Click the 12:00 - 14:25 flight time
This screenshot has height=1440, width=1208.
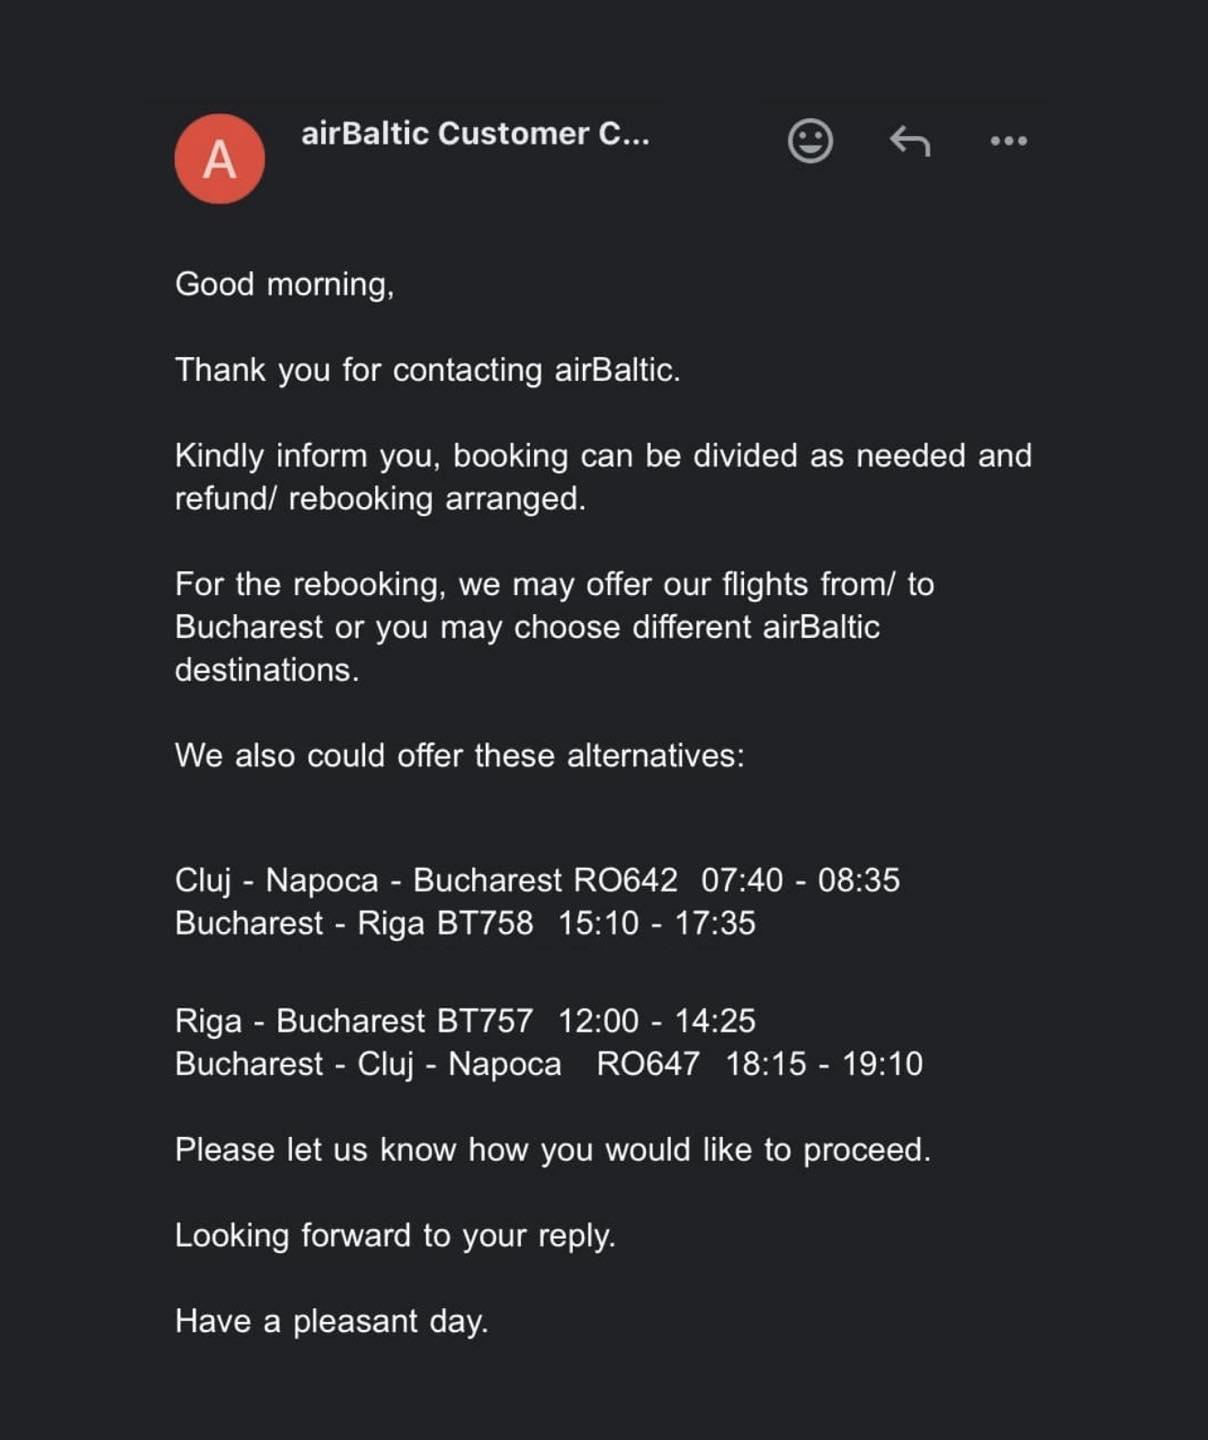tap(657, 1021)
